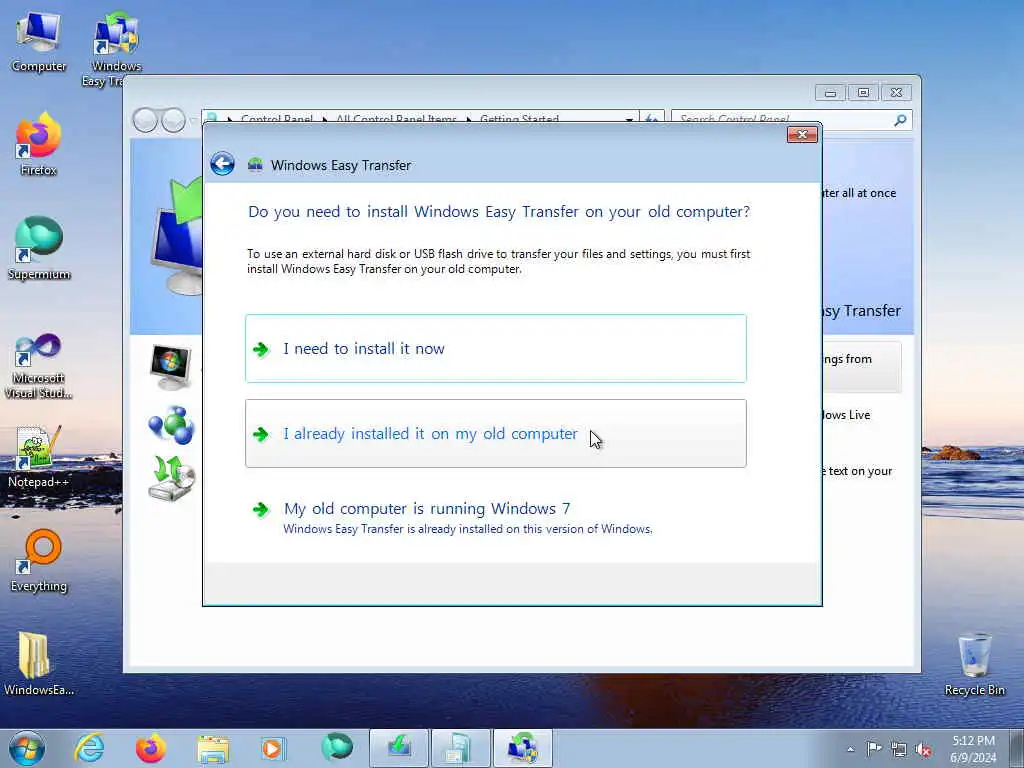Launch the Supermium desktop shortcut
The width and height of the screenshot is (1024, 768).
tap(39, 248)
